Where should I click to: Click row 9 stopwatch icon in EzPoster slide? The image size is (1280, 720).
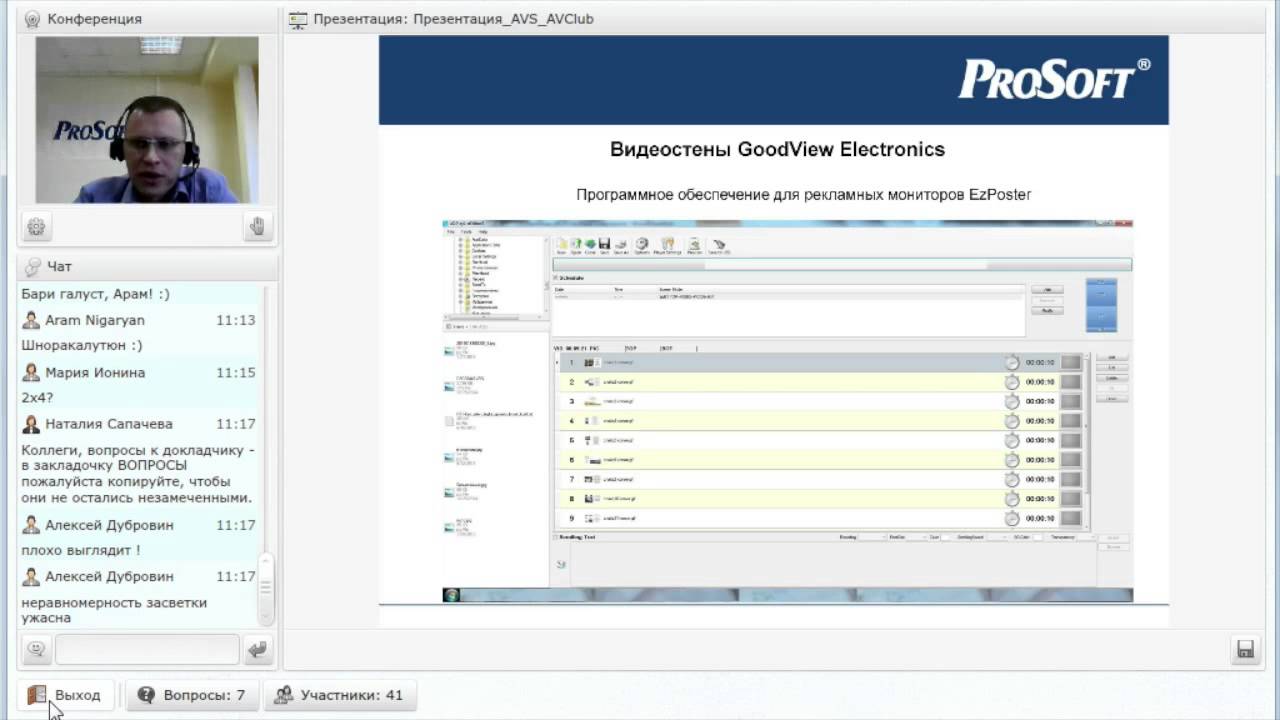[1012, 519]
